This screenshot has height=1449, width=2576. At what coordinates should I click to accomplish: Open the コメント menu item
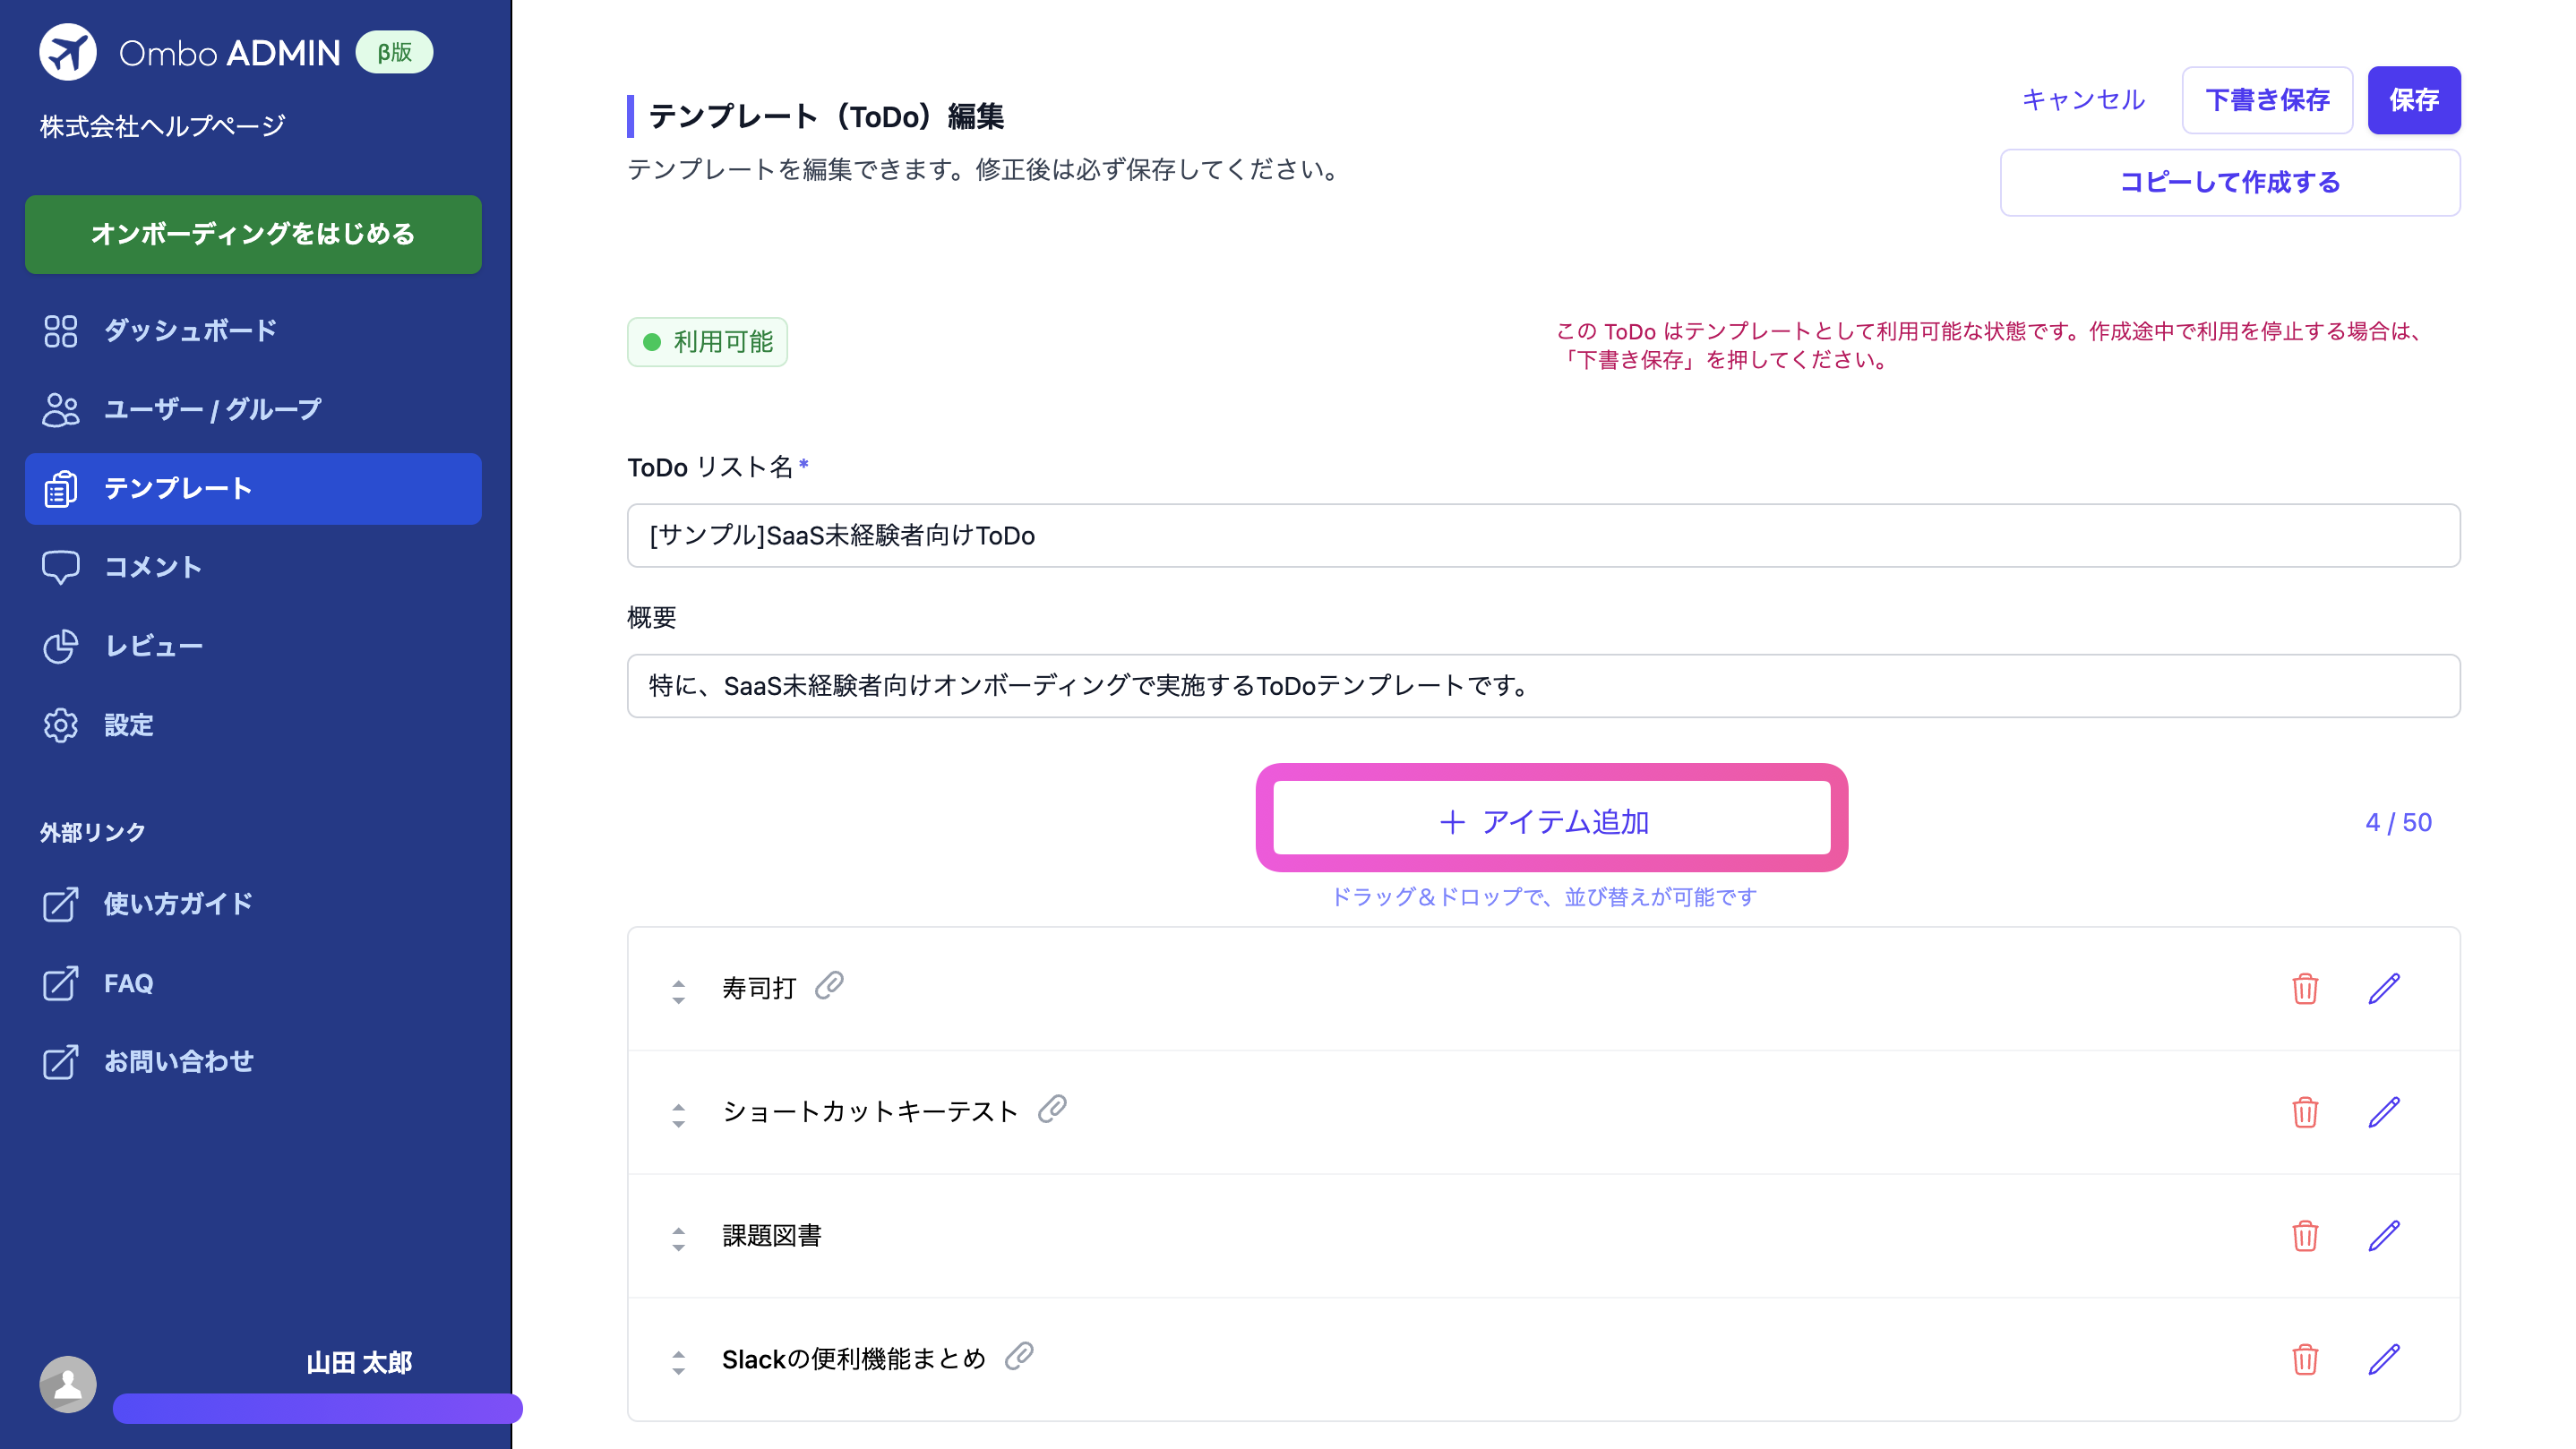point(253,567)
